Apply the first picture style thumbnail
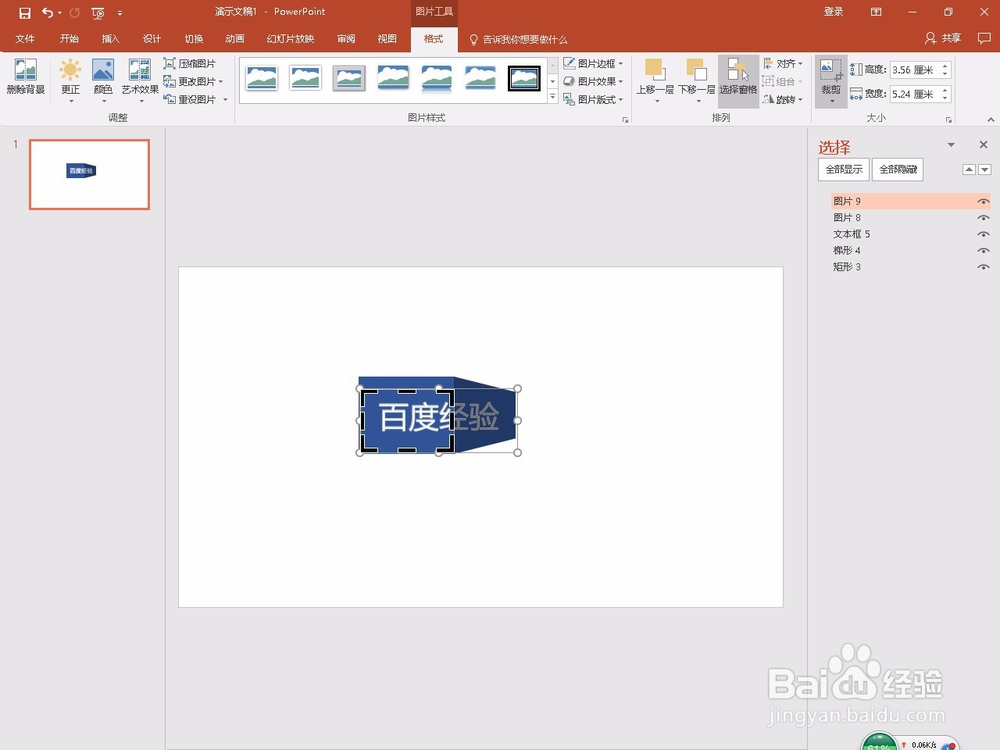Image resolution: width=1000 pixels, height=750 pixels. (261, 78)
